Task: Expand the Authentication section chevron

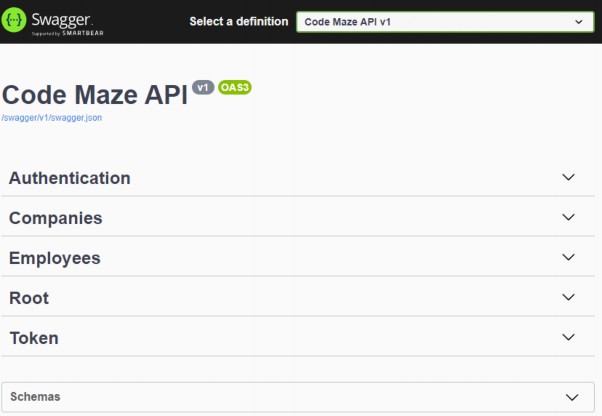Action: [x=568, y=177]
